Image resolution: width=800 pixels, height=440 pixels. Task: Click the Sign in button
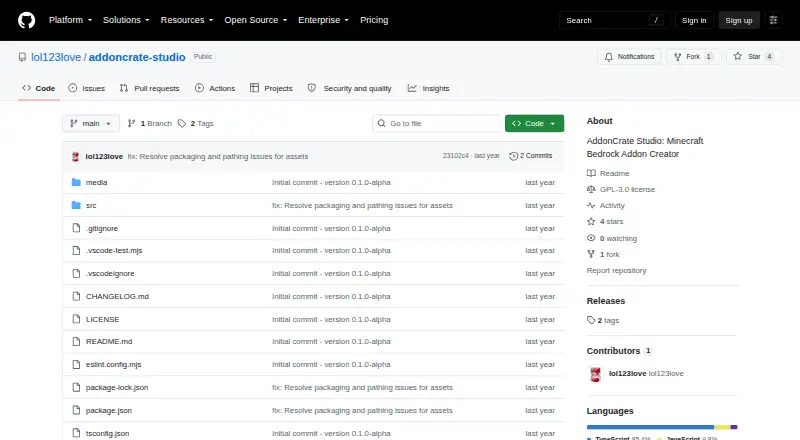tap(694, 20)
